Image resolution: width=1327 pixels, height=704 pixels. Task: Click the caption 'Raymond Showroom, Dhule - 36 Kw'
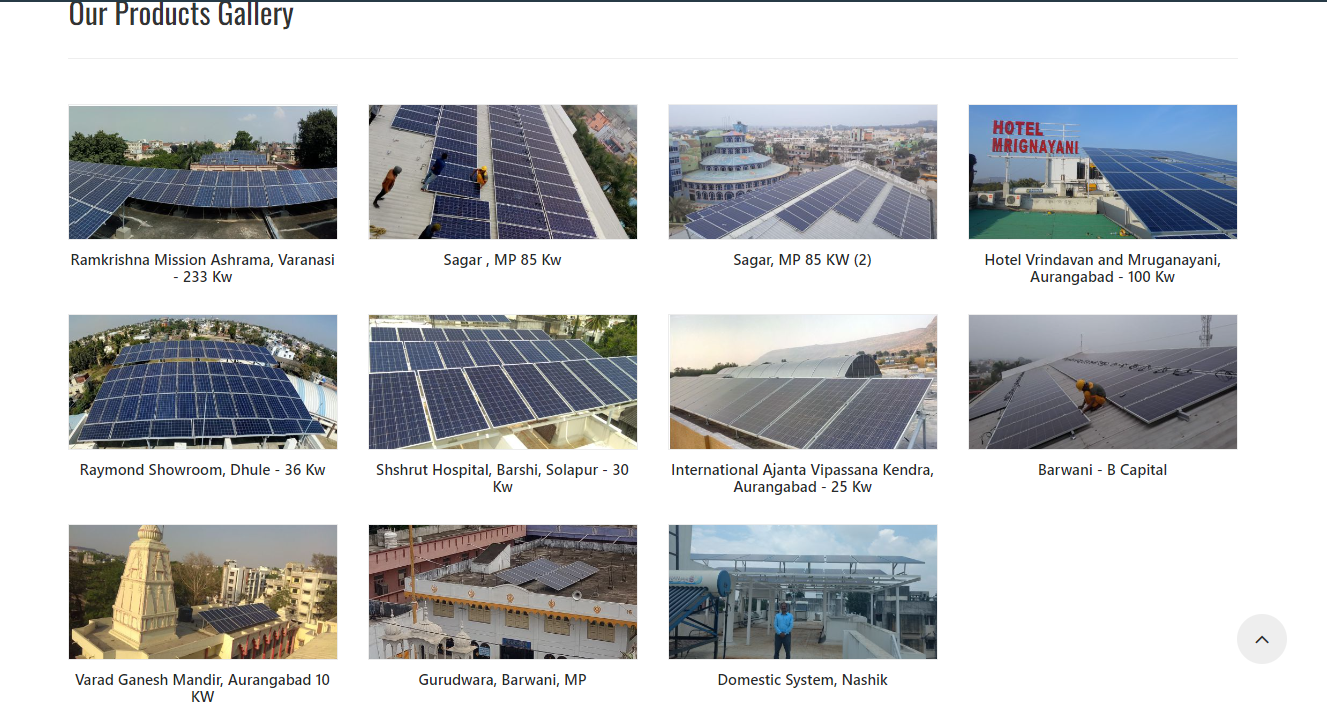[x=203, y=470]
